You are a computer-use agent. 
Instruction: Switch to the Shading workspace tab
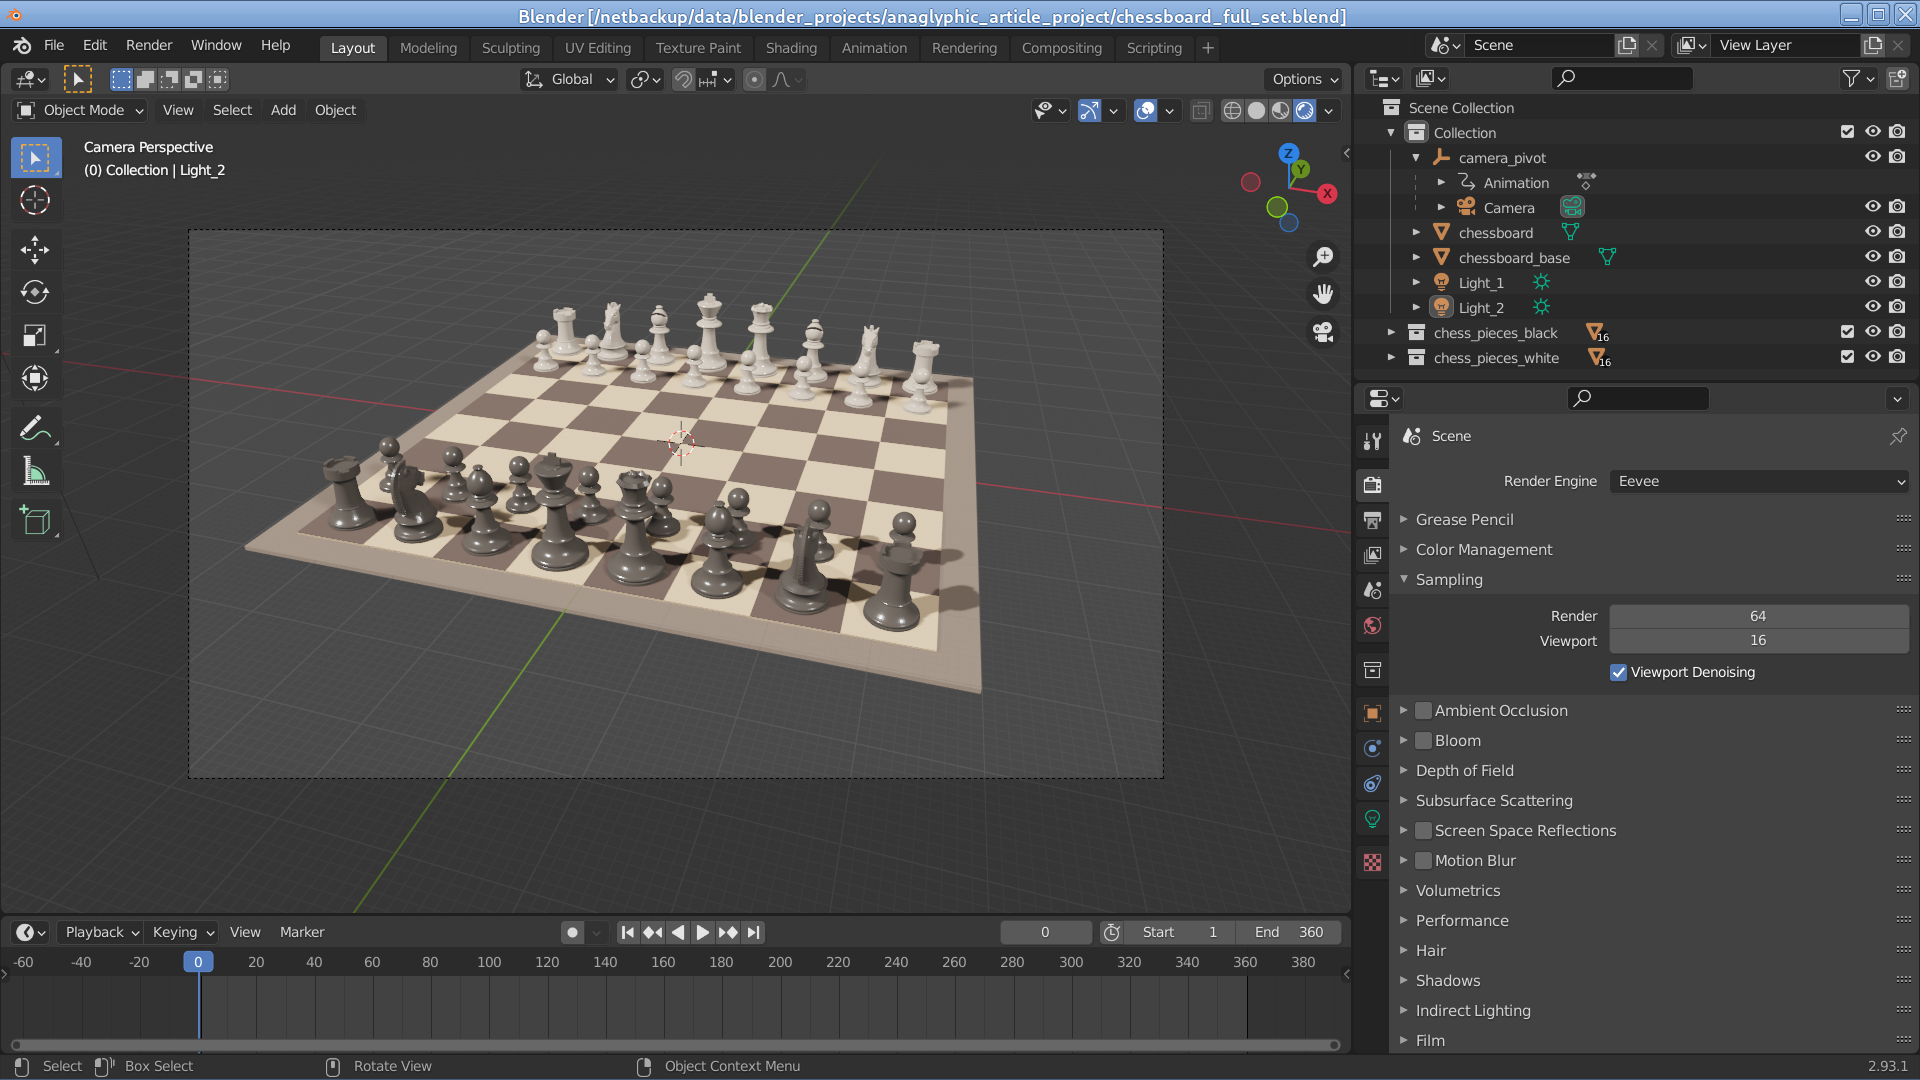(790, 48)
